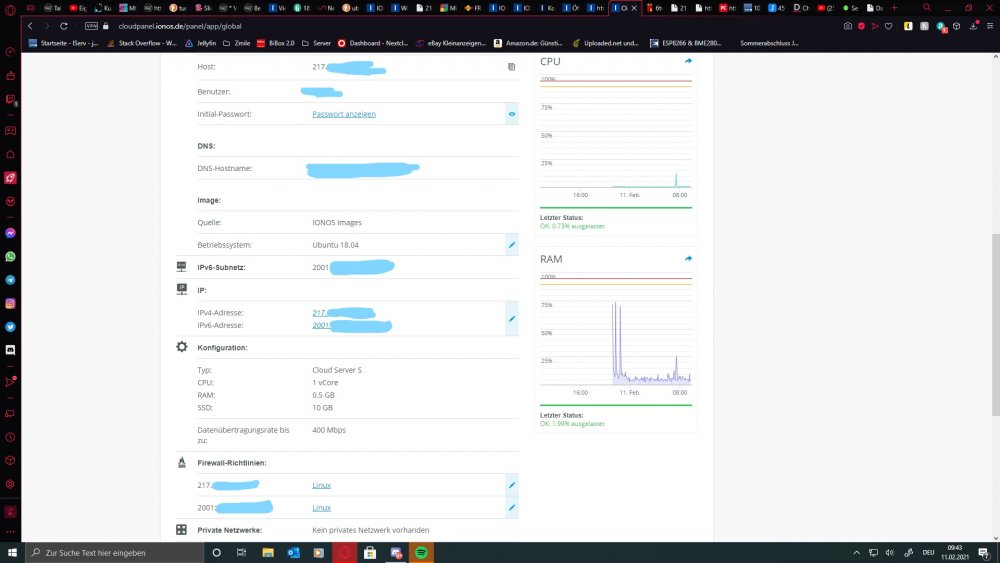1000x563 pixels.
Task: Edit the Betriebssystem Ubuntu 18.04 pencil icon
Action: coord(511,245)
